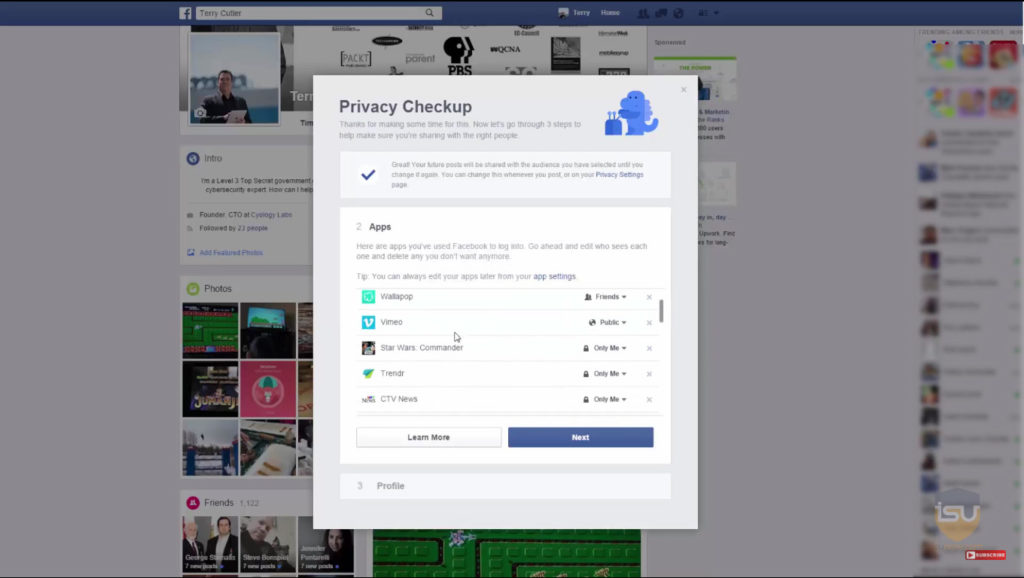Open Star Wars: Commander Only Me dropdown
The image size is (1024, 578).
pyautogui.click(x=605, y=348)
